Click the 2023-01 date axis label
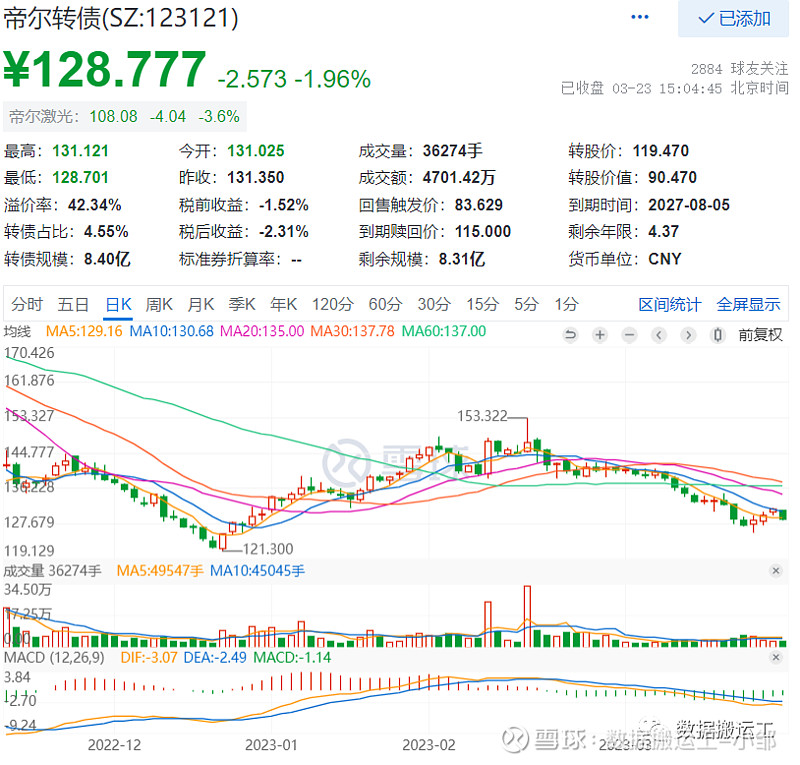800x765 pixels. click(271, 745)
